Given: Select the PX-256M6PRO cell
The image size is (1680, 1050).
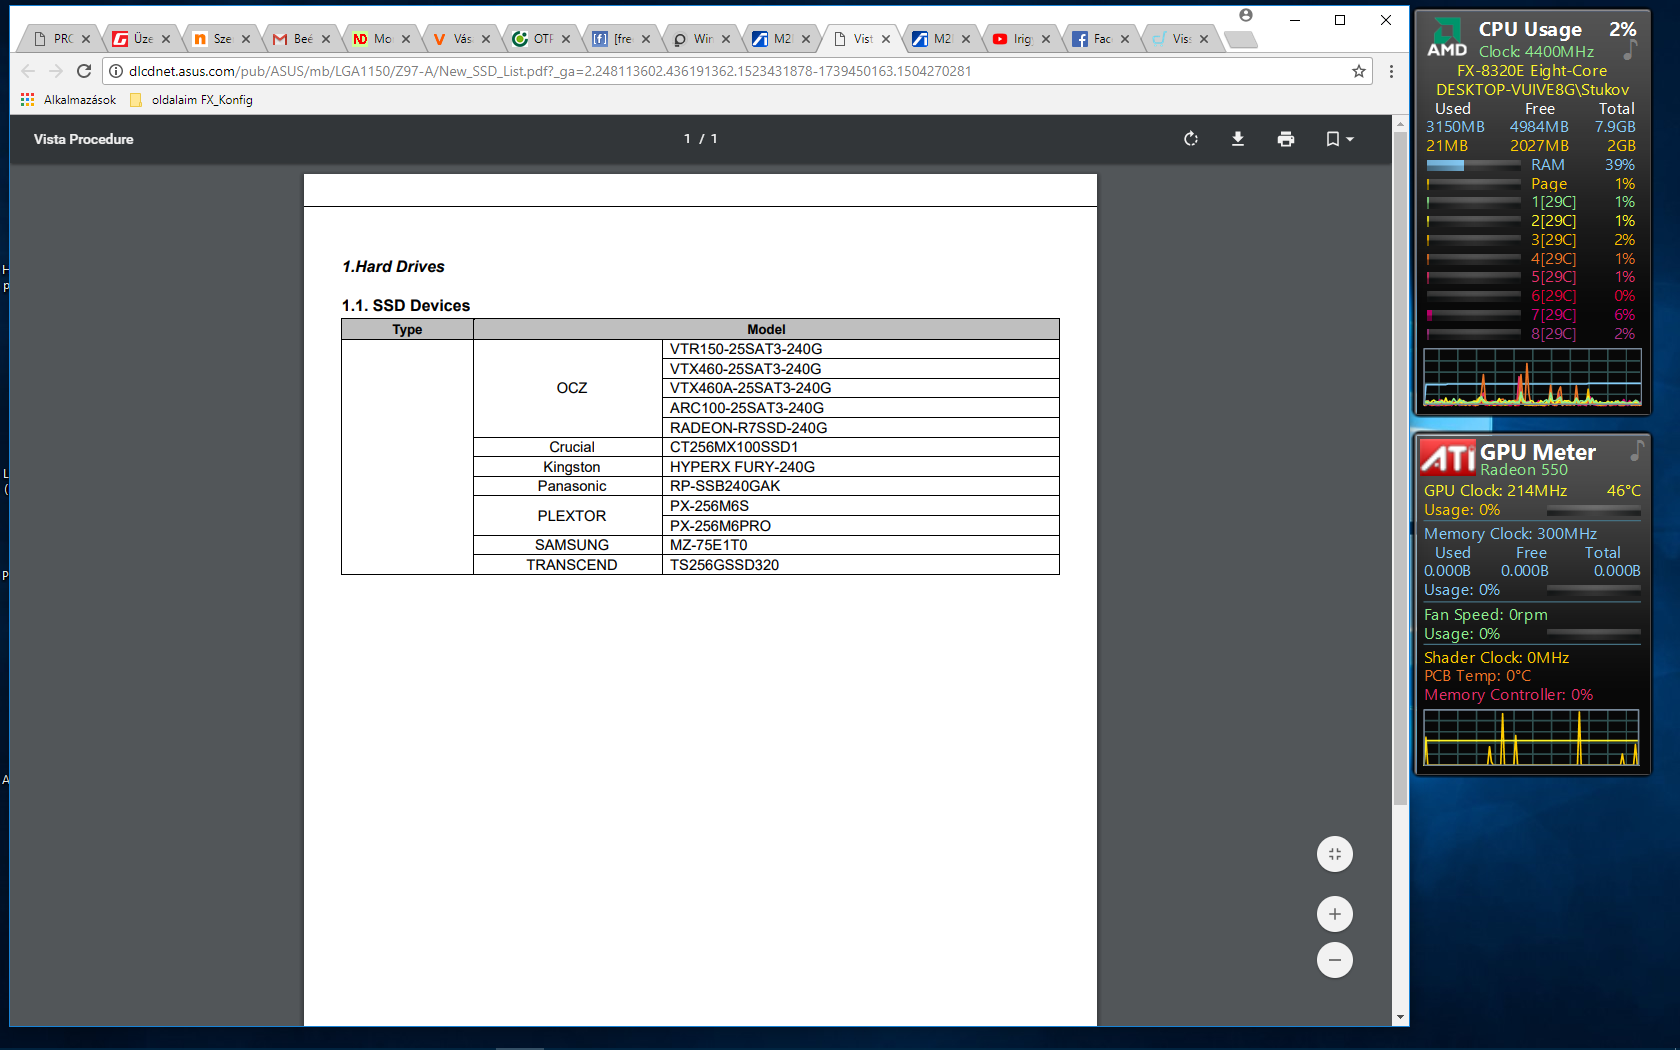Looking at the screenshot, I should [860, 526].
